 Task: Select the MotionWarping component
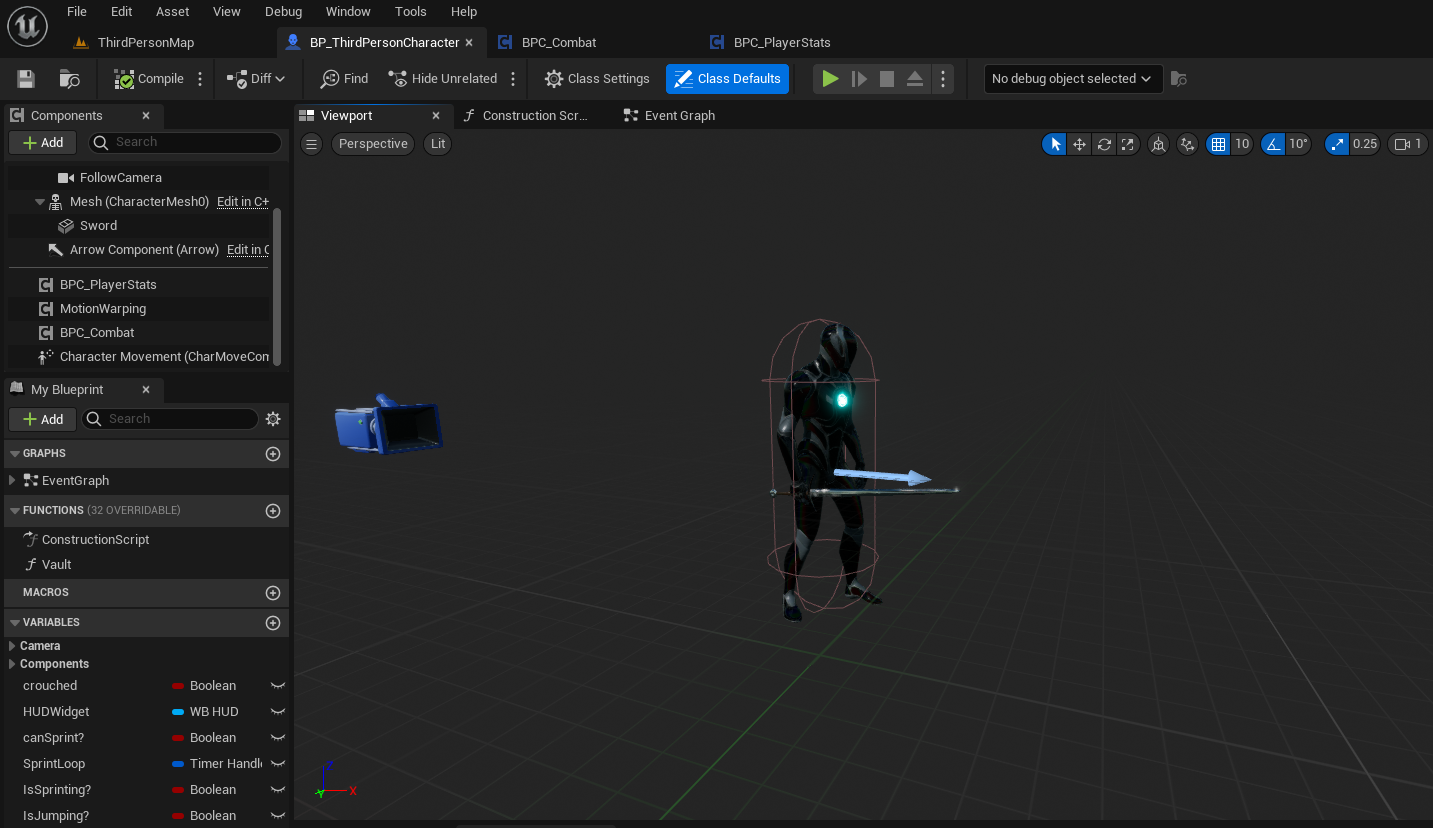tap(103, 309)
